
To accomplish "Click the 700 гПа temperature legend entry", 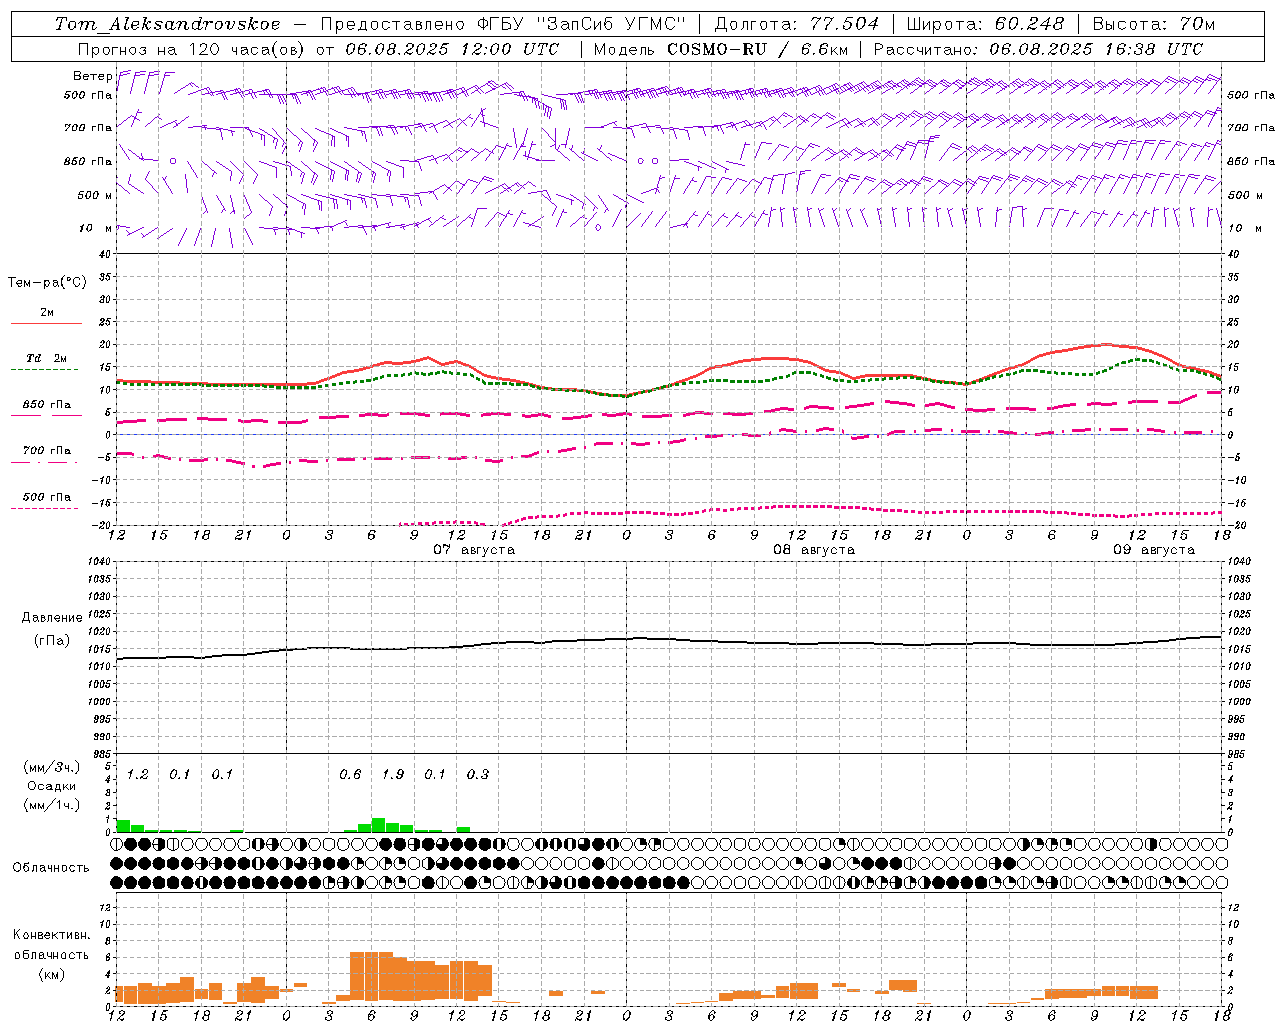I will tap(46, 452).
